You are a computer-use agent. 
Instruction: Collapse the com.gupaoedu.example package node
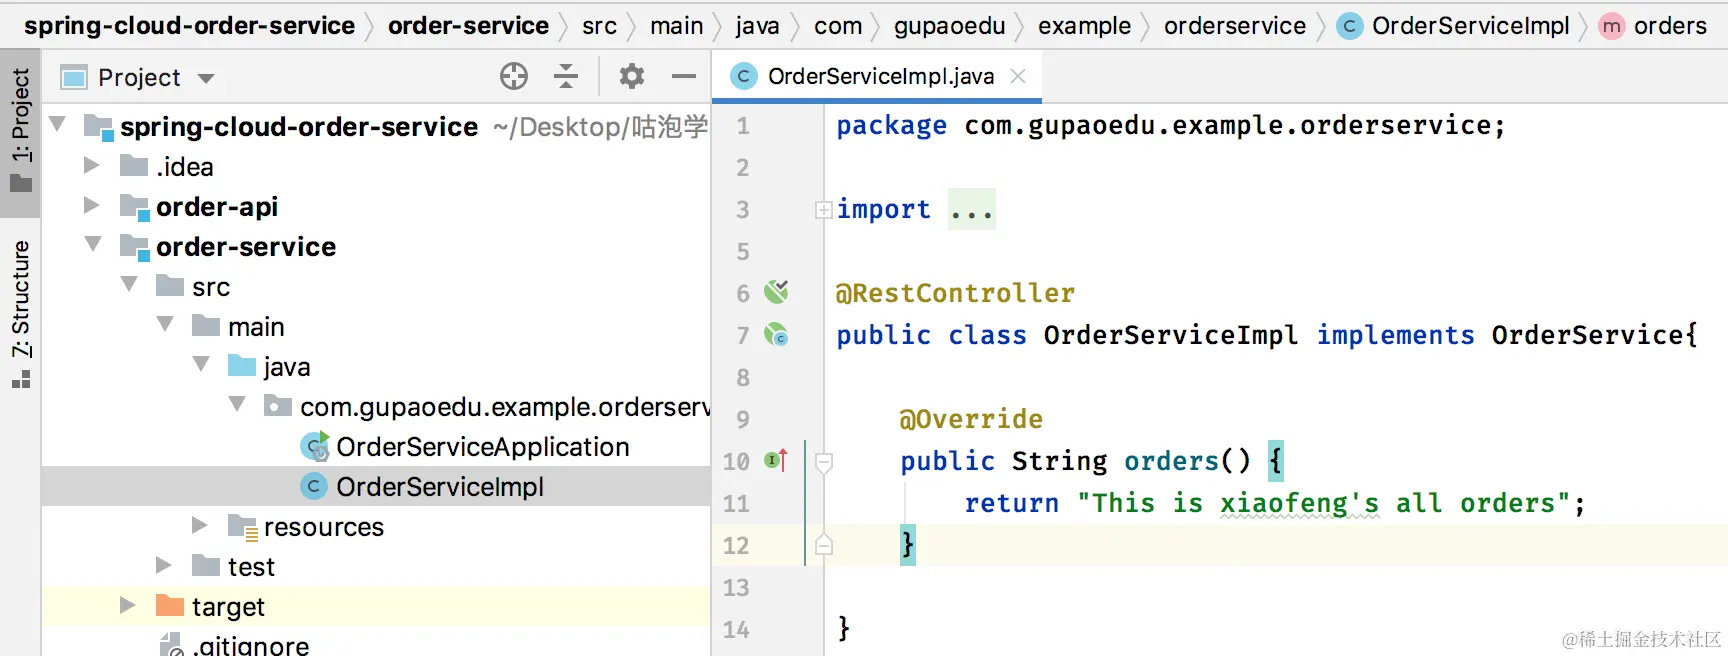(237, 404)
